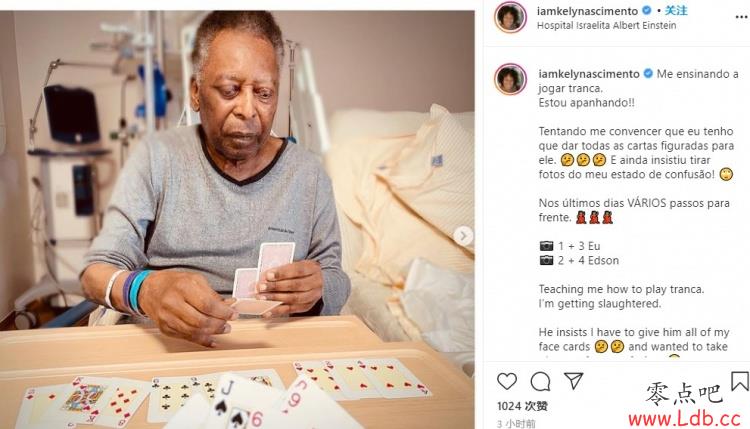Open header profile avatar of iamkelynascimento
Screen dimensions: 750x429
click(510, 17)
